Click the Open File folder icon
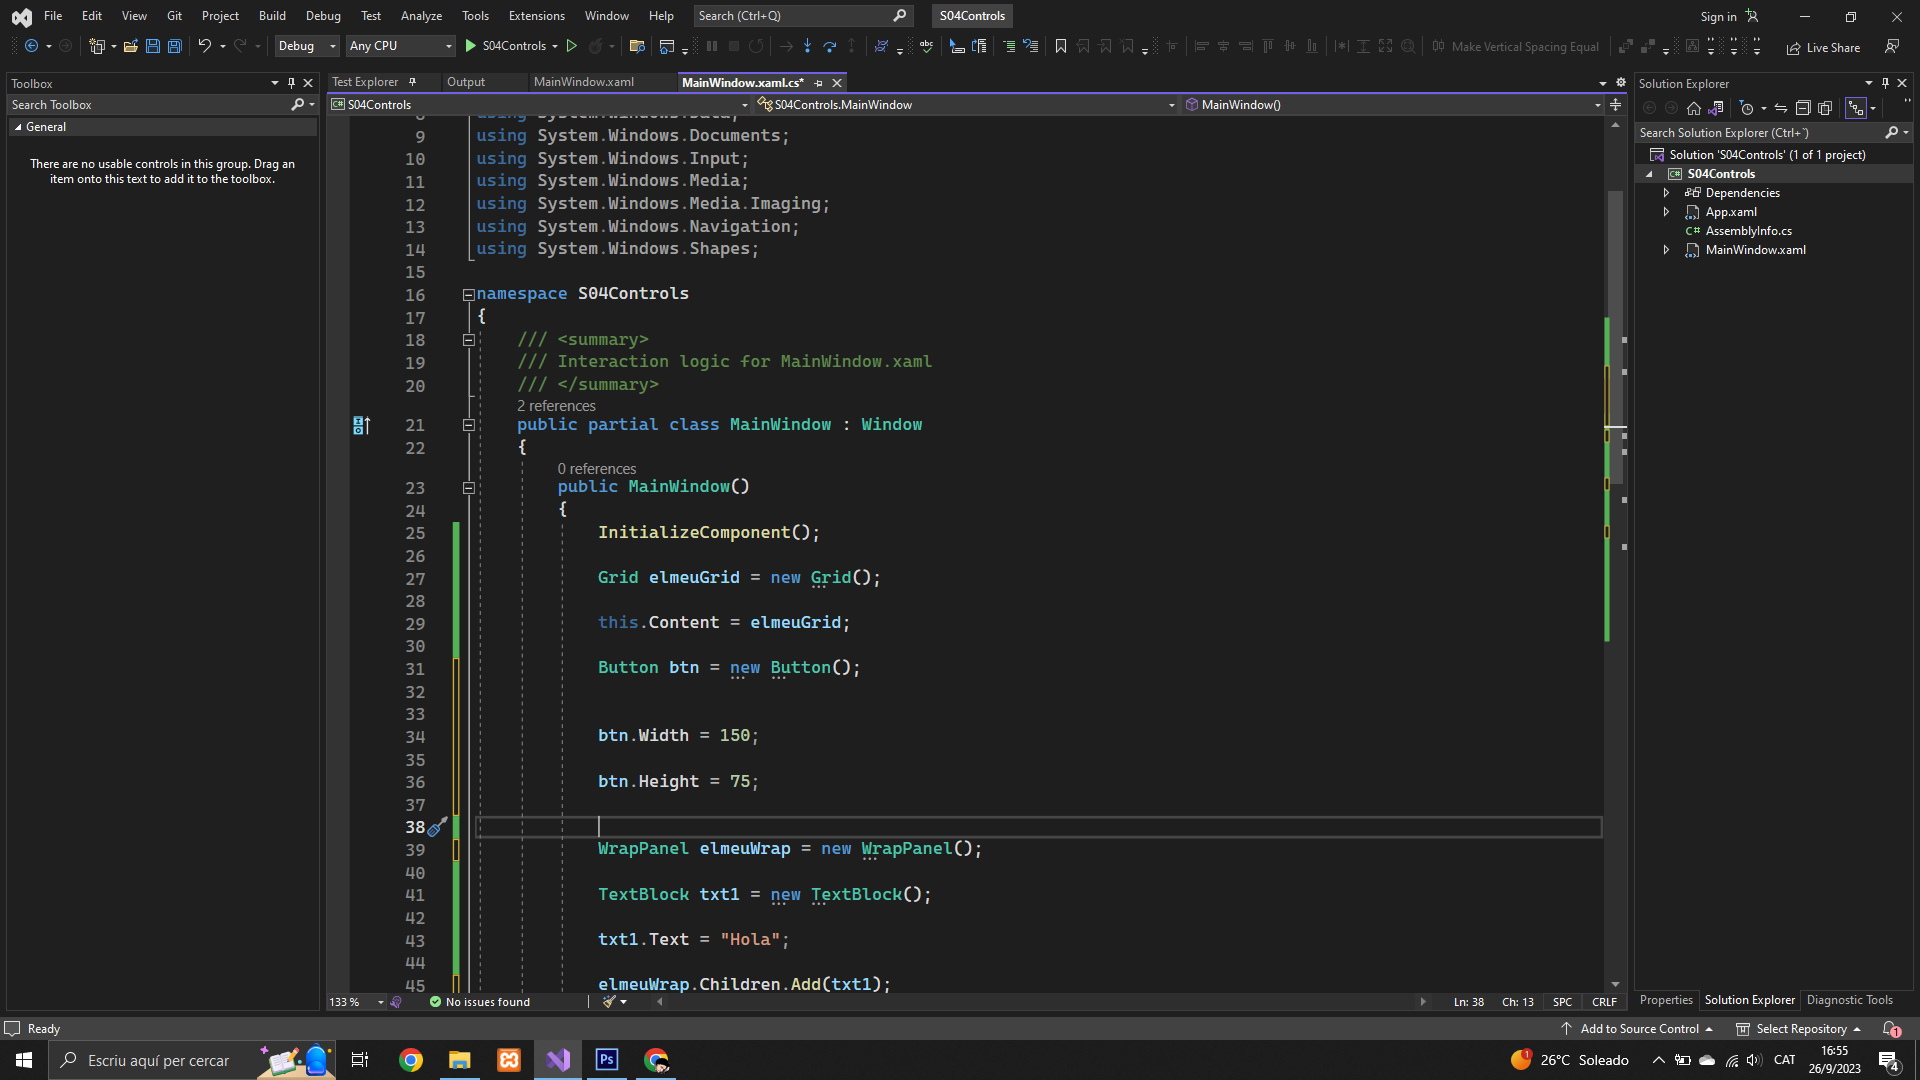Image resolution: width=1920 pixels, height=1080 pixels. click(x=131, y=46)
